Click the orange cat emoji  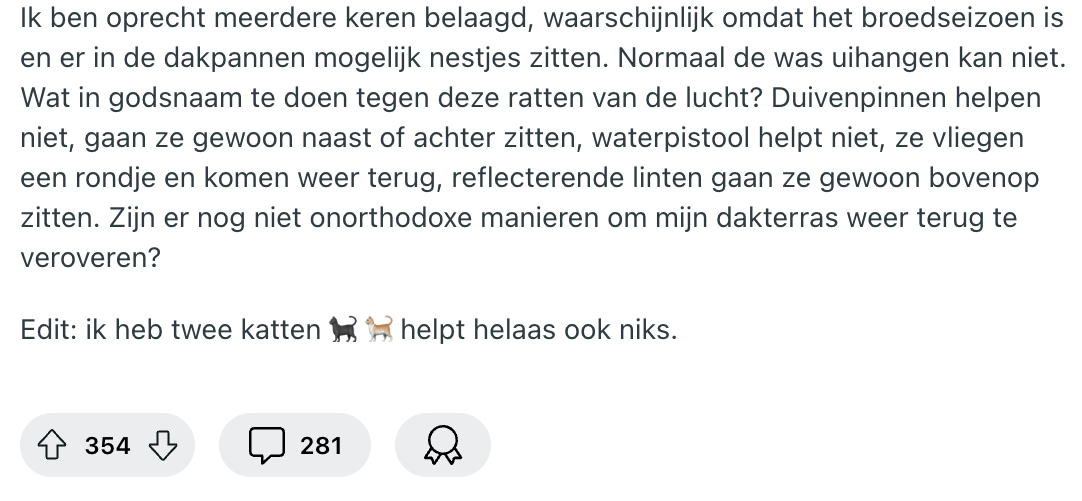(381, 329)
